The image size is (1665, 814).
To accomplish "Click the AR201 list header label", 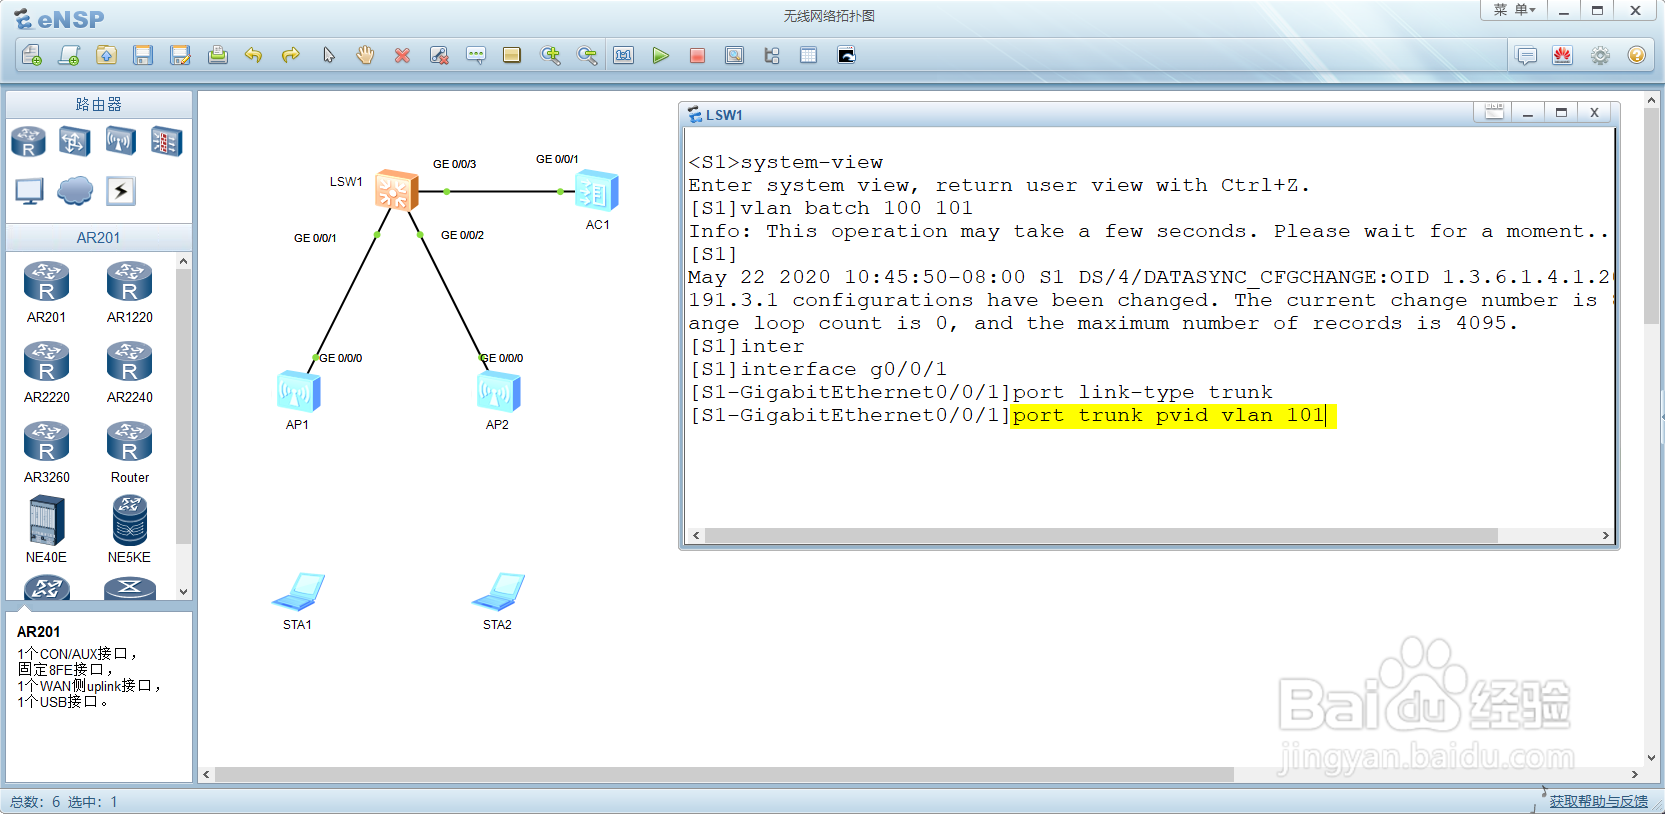I will pyautogui.click(x=99, y=237).
